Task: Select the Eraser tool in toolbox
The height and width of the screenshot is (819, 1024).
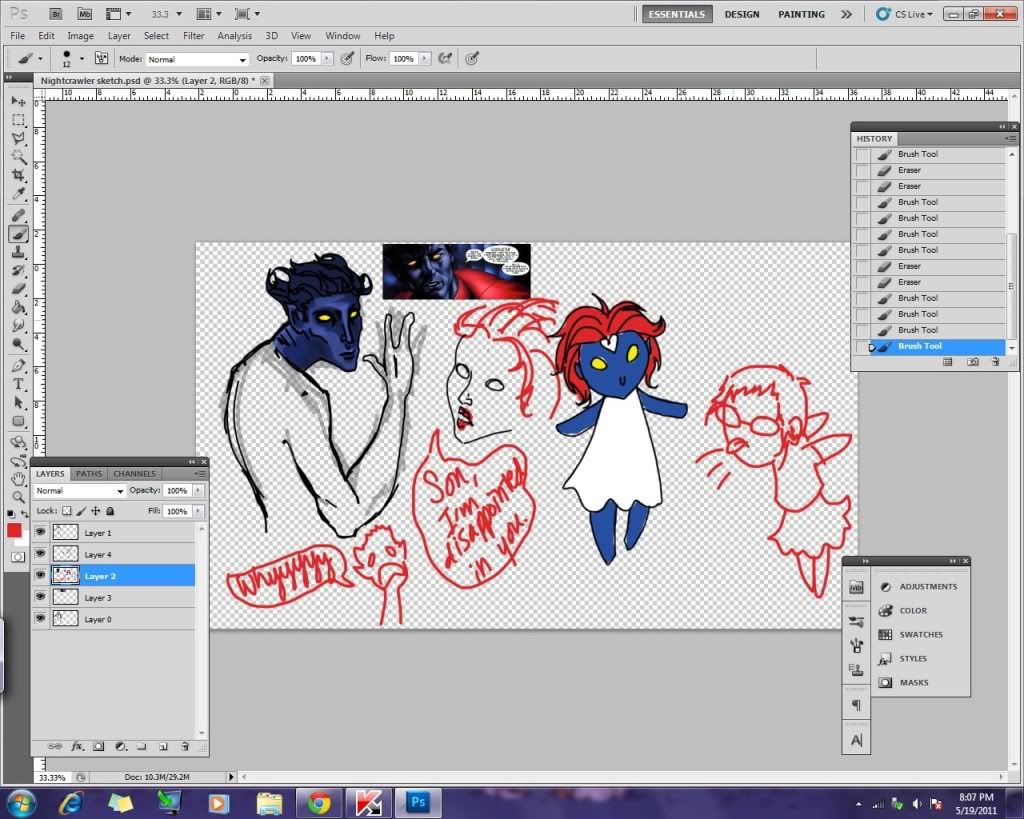Action: pyautogui.click(x=18, y=289)
